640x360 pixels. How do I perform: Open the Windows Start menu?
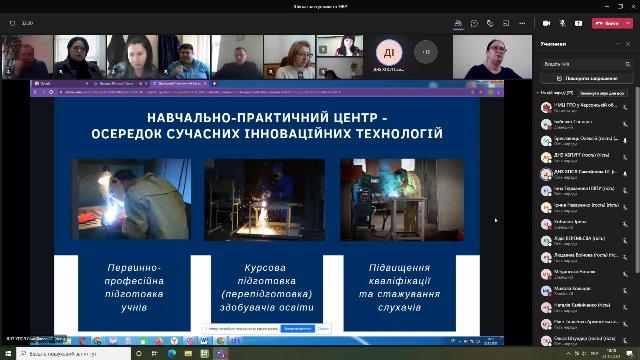pyautogui.click(x=8, y=353)
